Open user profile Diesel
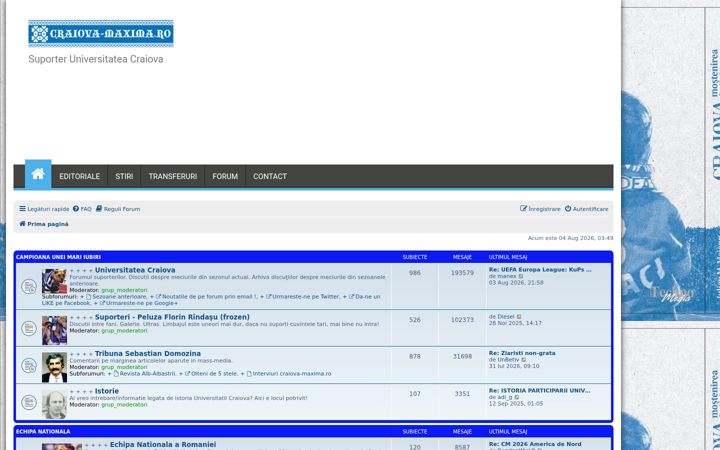Image resolution: width=720 pixels, height=450 pixels. 506,317
